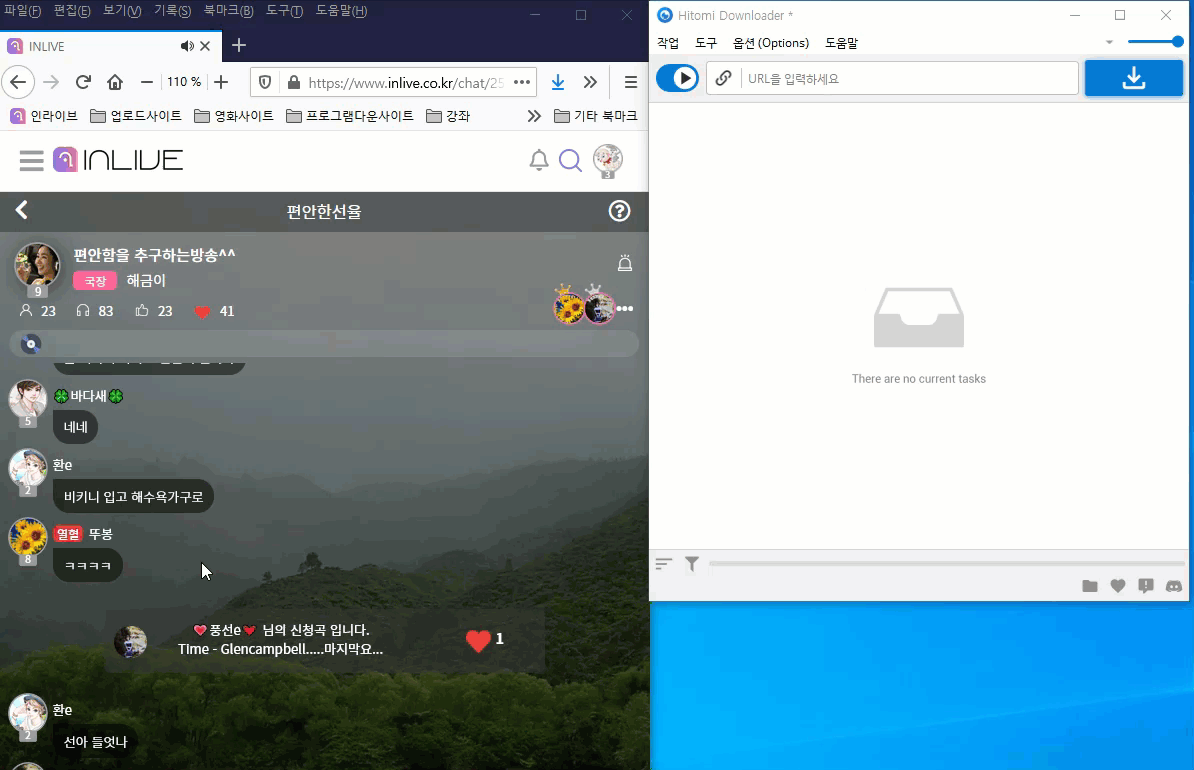Viewport: 1194px width, 770px height.
Task: Click the INLIVE logo
Action: (118, 159)
